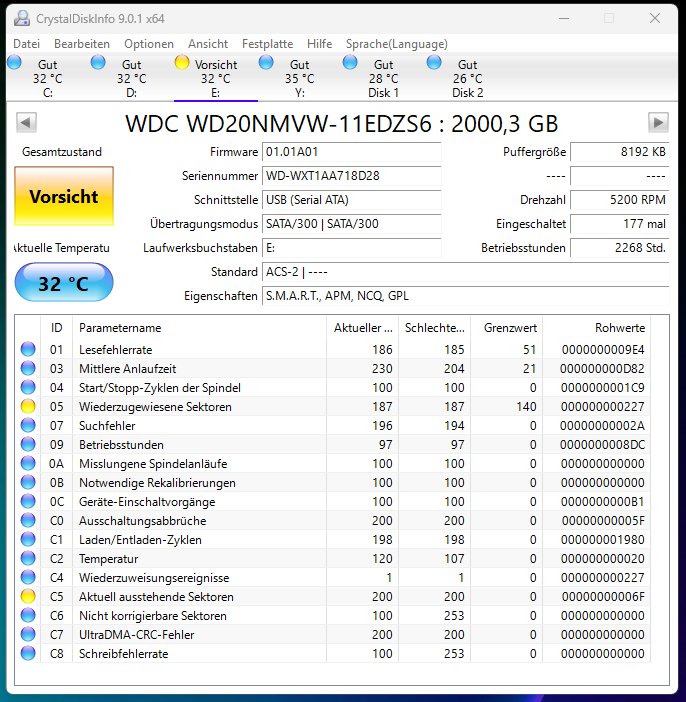This screenshot has width=686, height=702.
Task: Click the Standard field ACS-2
Action: coord(466,272)
